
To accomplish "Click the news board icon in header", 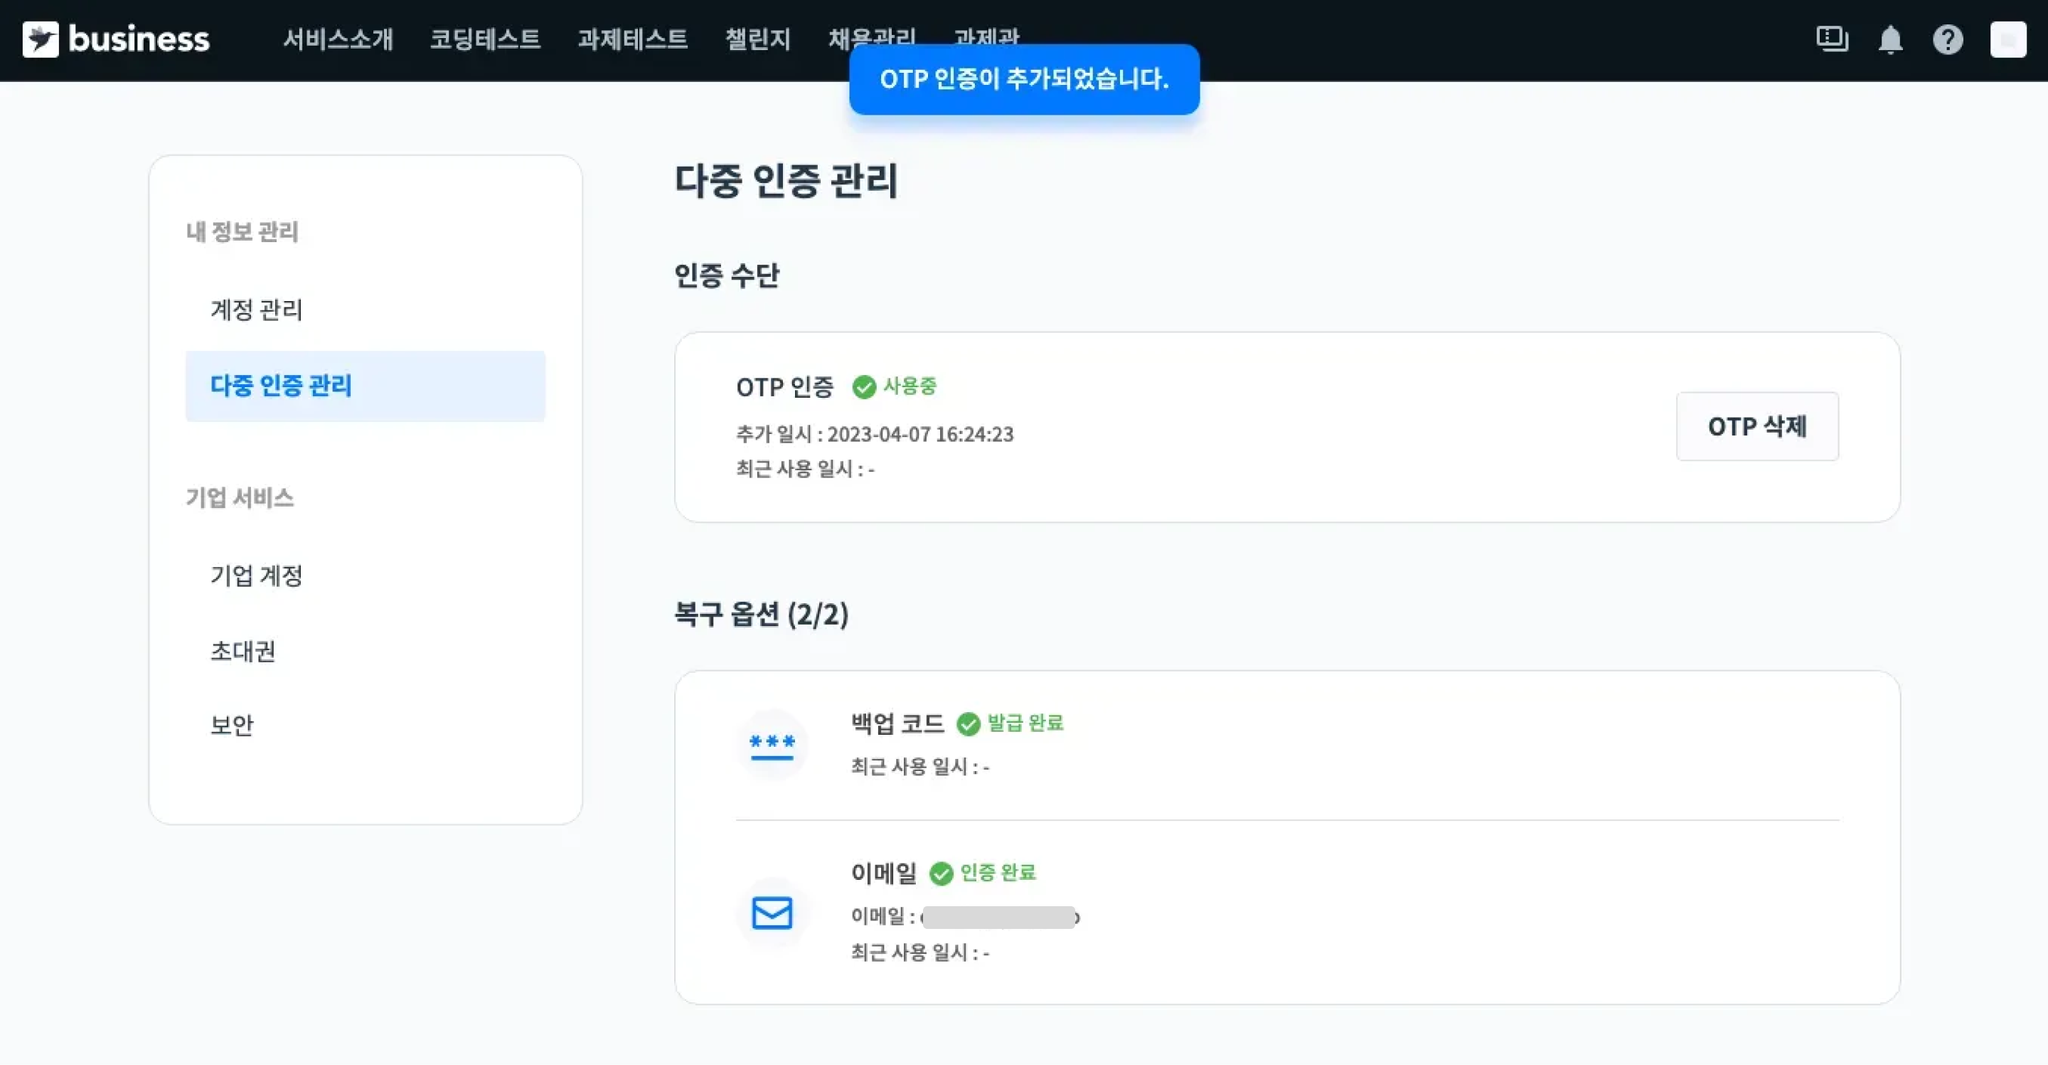I will point(1831,39).
